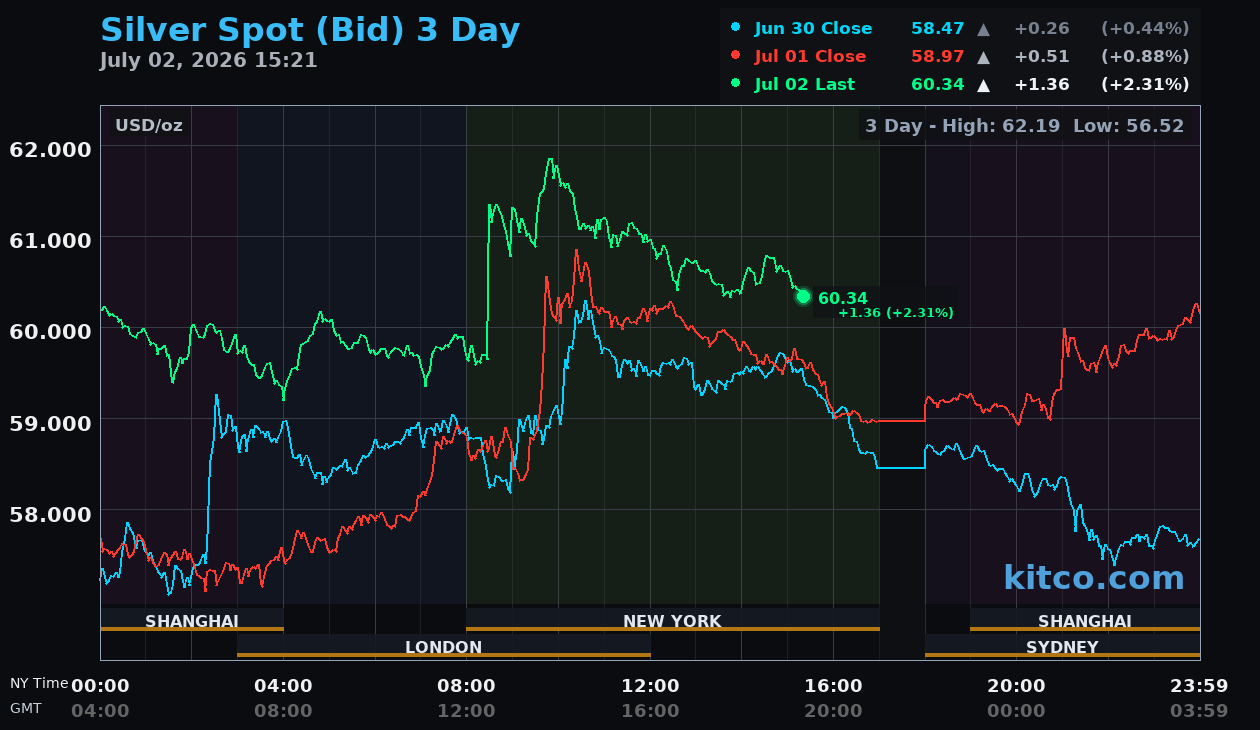Click the 3 Day High 62.19 Low 56.52 summary
Image resolution: width=1260 pixels, height=730 pixels.
click(x=1024, y=126)
